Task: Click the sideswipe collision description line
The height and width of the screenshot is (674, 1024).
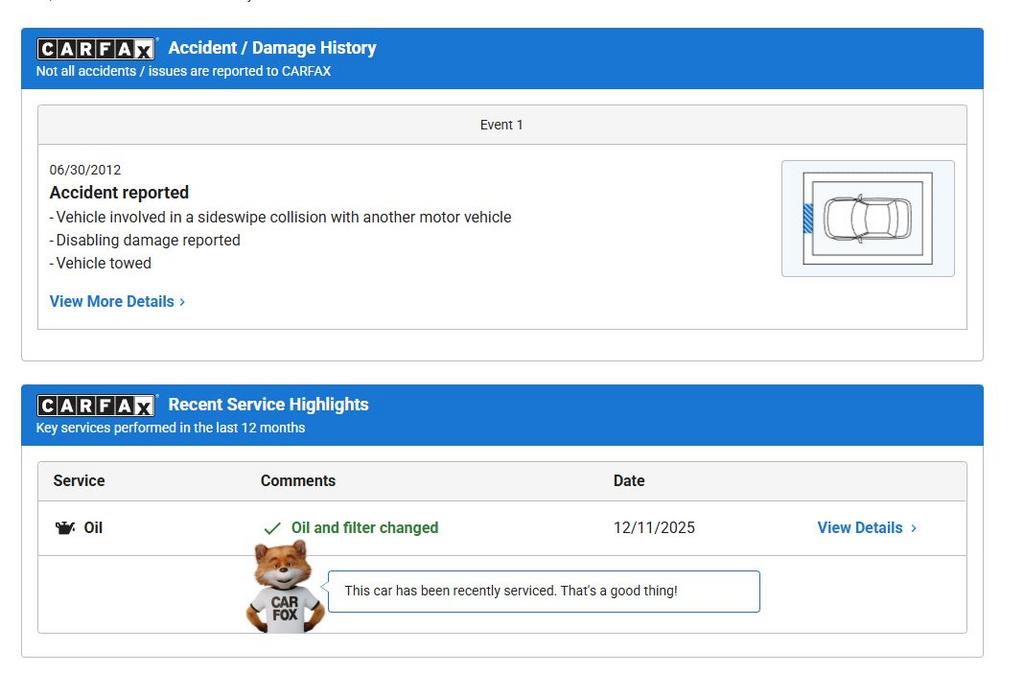Action: 282,217
